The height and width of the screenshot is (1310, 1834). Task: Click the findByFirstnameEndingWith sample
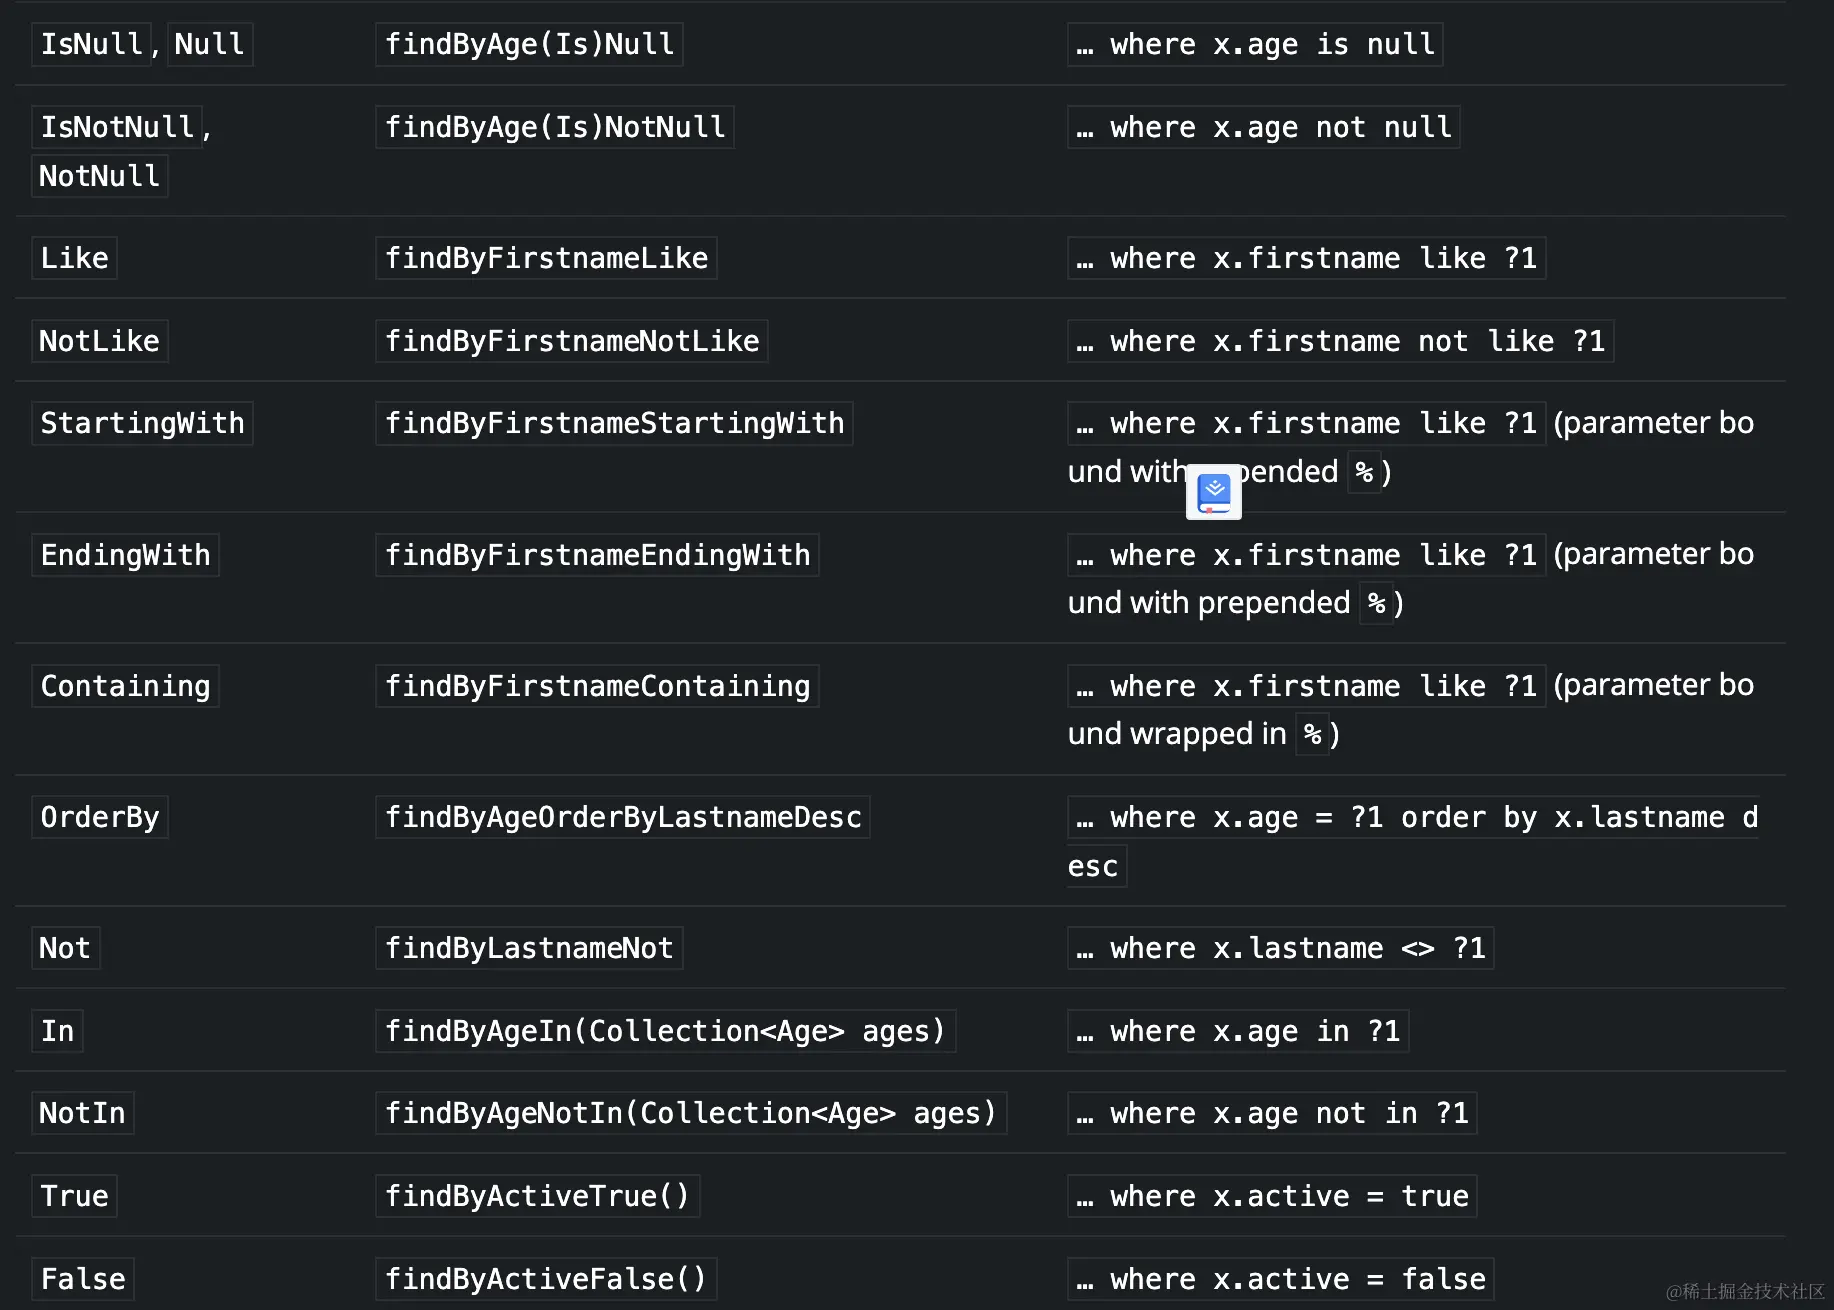(x=597, y=555)
